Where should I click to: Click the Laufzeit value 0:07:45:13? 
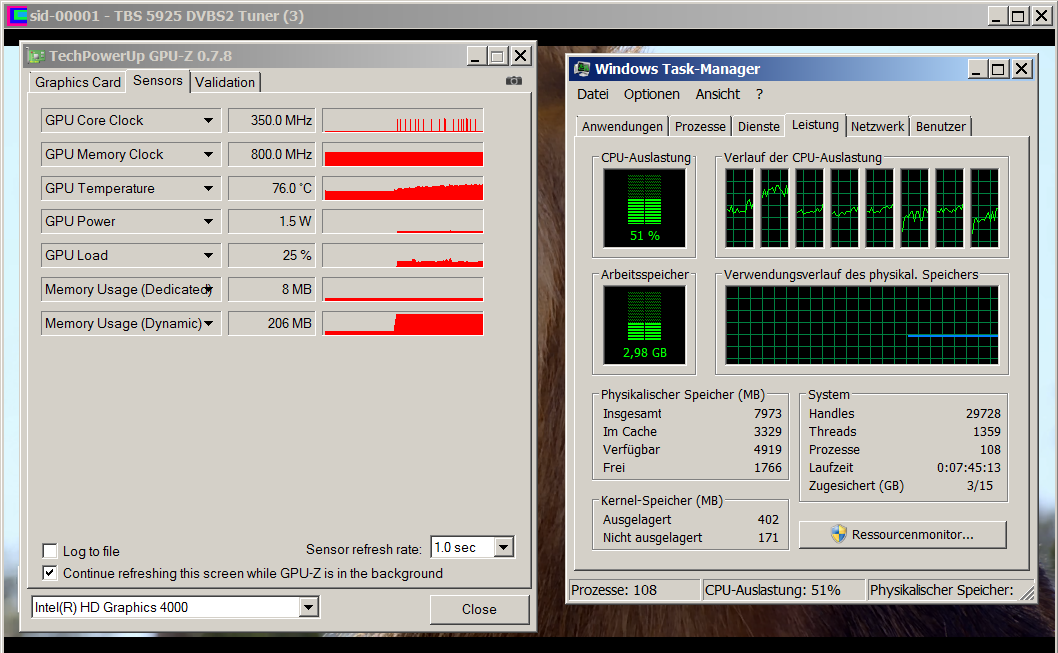pos(969,467)
